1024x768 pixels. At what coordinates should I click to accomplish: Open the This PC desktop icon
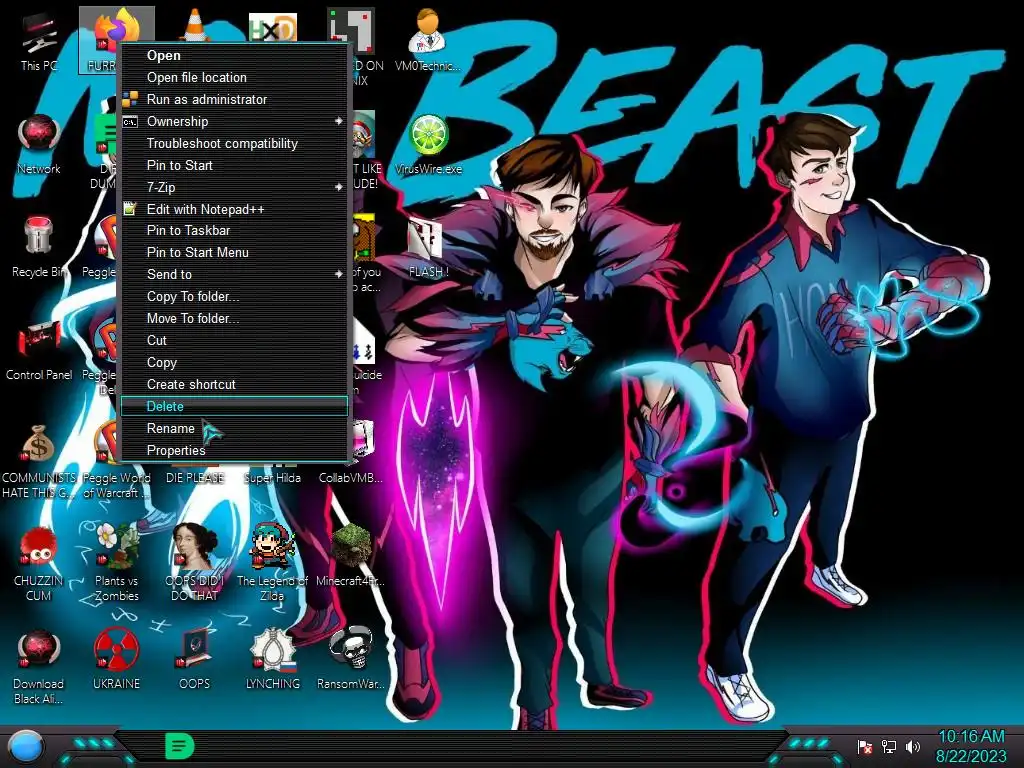(x=39, y=40)
